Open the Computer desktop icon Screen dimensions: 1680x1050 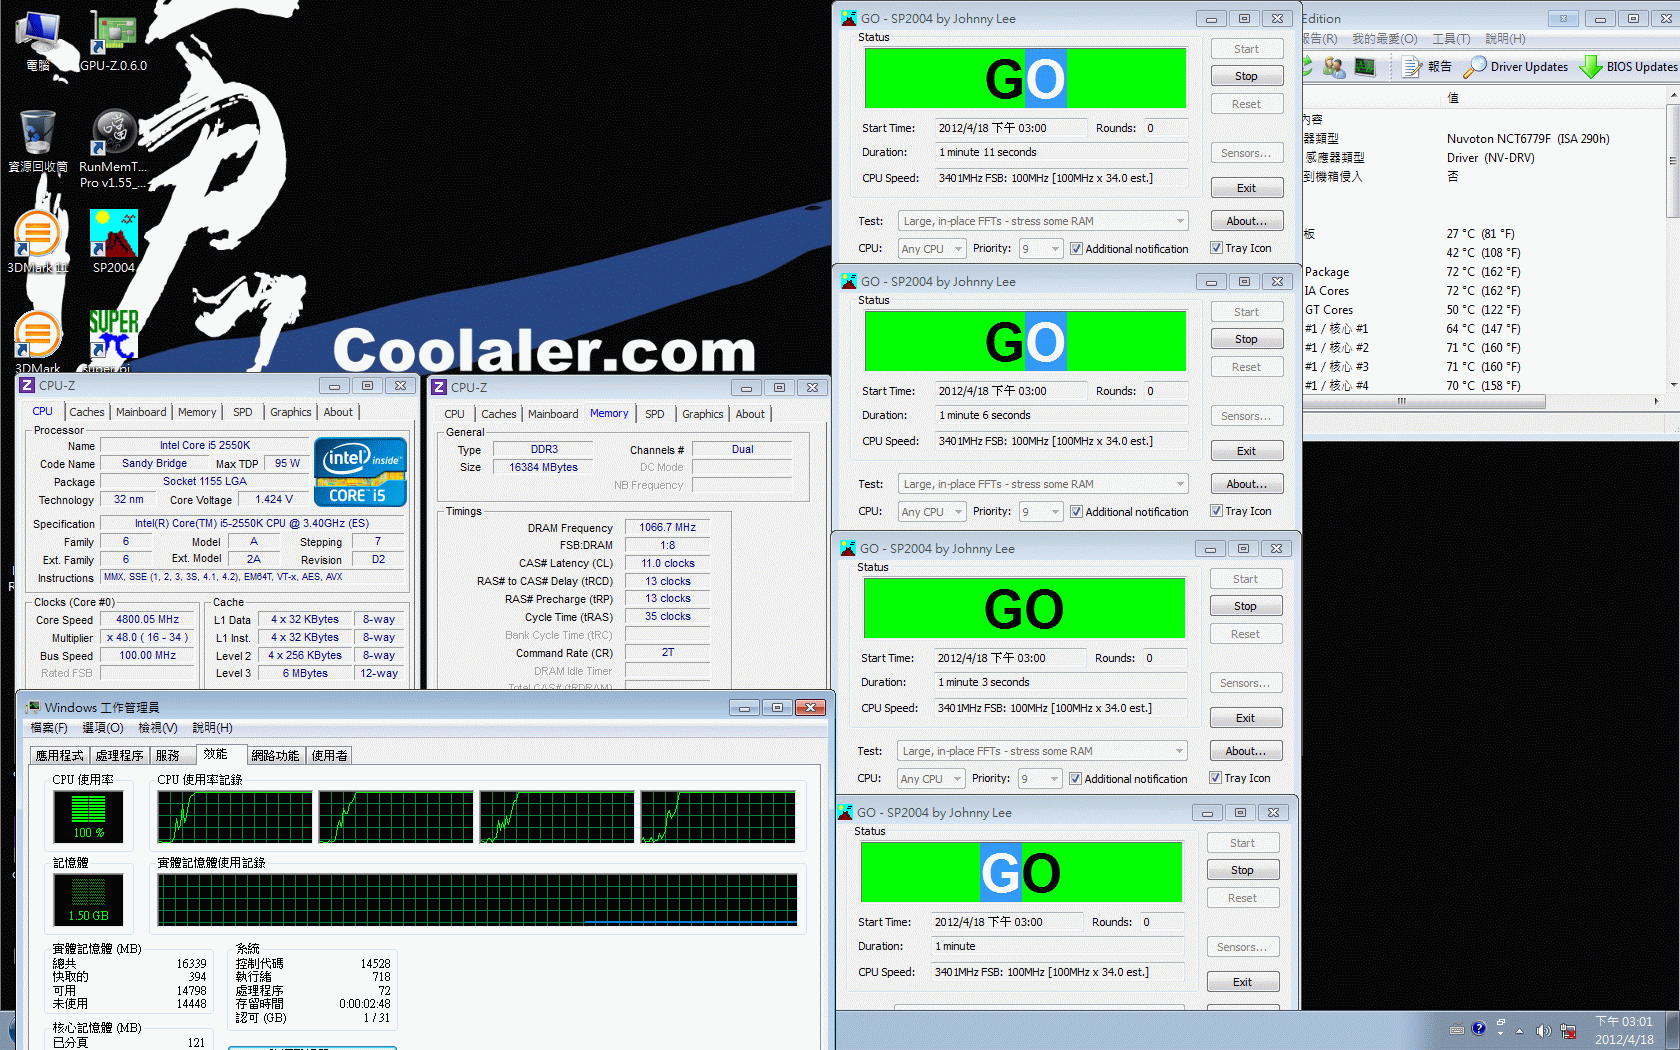pos(38,40)
